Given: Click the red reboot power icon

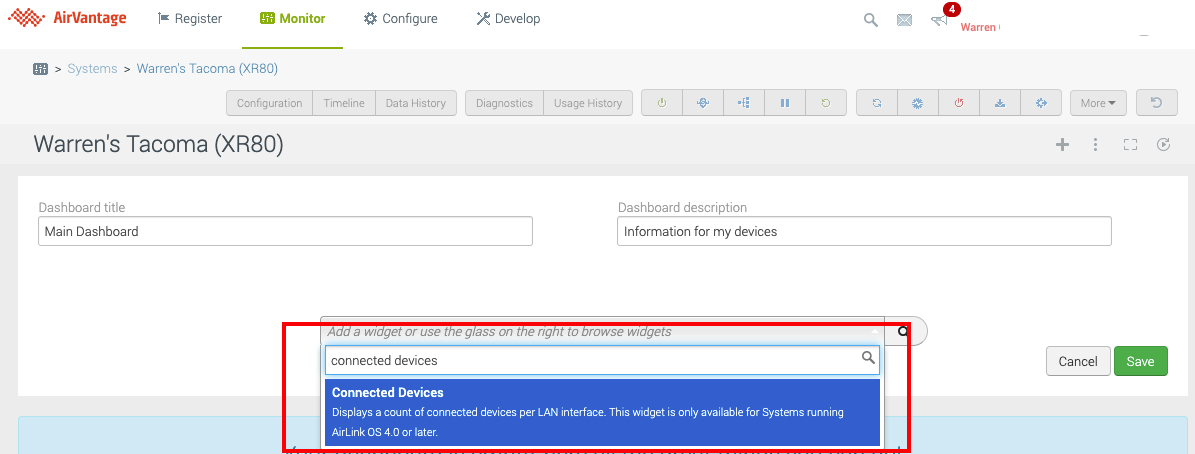Looking at the screenshot, I should point(958,103).
